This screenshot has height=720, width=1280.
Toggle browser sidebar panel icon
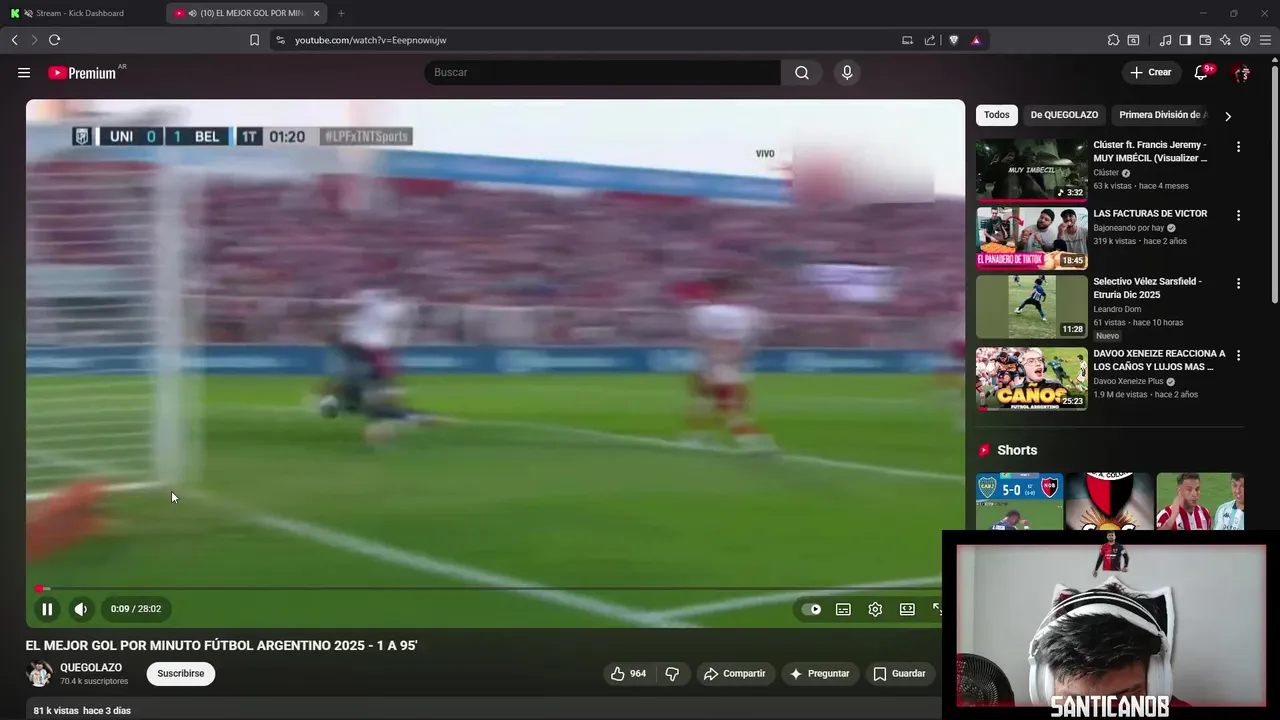click(x=1185, y=40)
